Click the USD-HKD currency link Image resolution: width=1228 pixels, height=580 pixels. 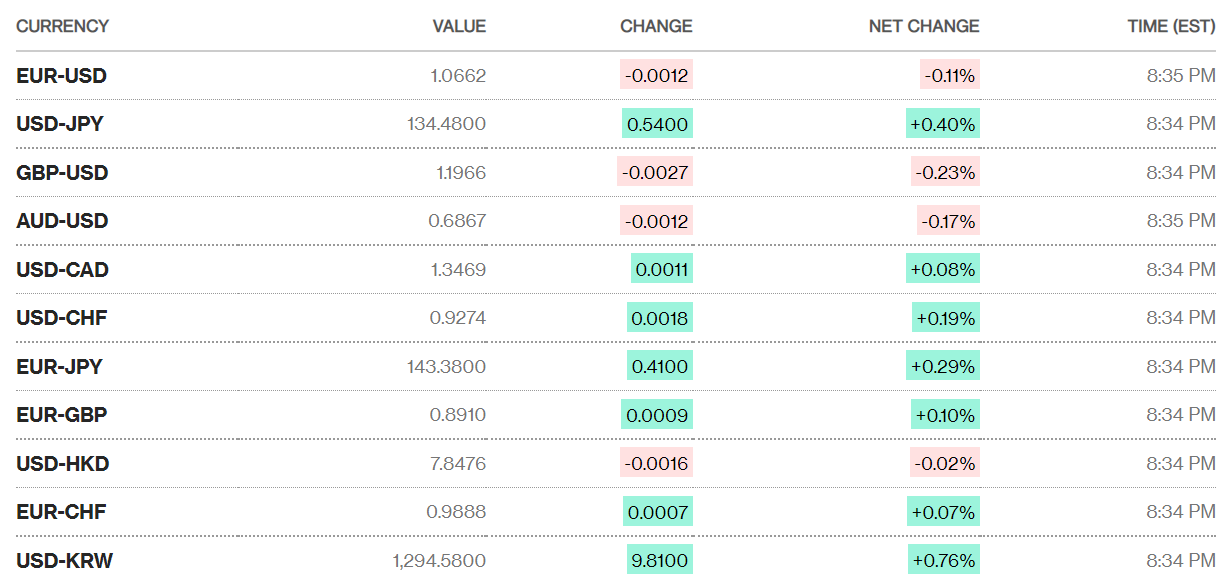pyautogui.click(x=63, y=464)
